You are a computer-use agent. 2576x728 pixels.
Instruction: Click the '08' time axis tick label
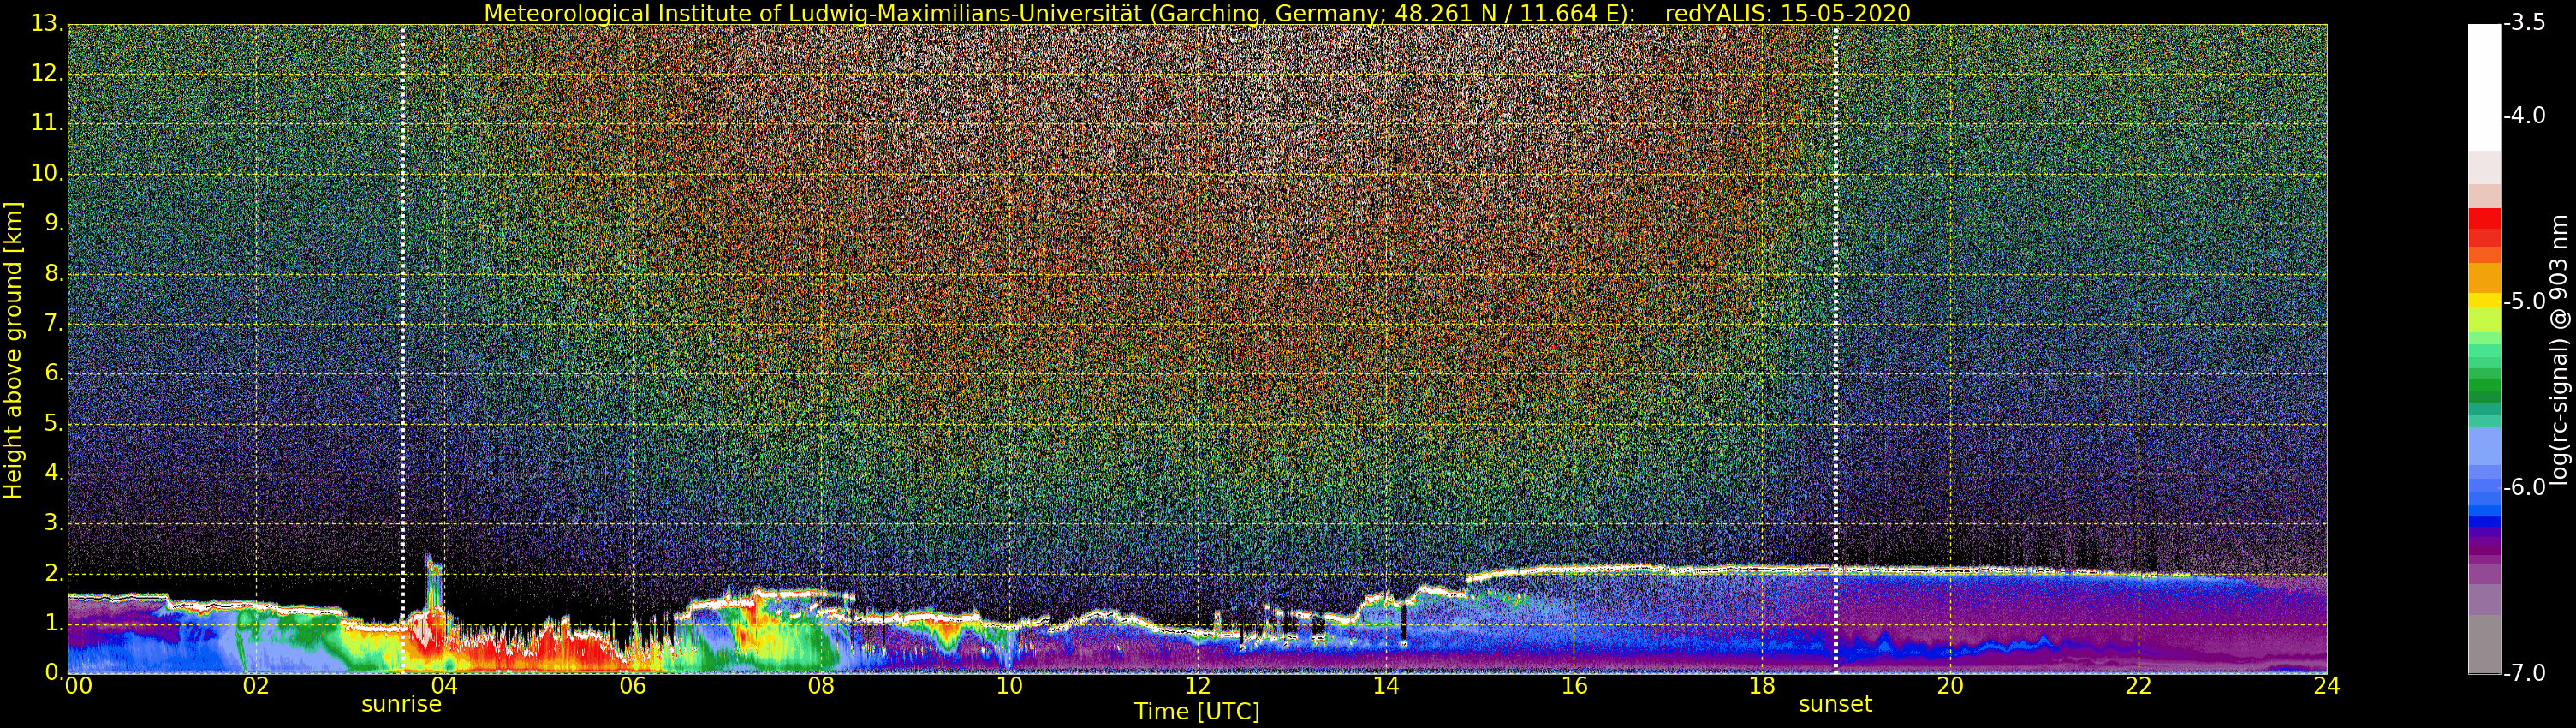pyautogui.click(x=821, y=686)
